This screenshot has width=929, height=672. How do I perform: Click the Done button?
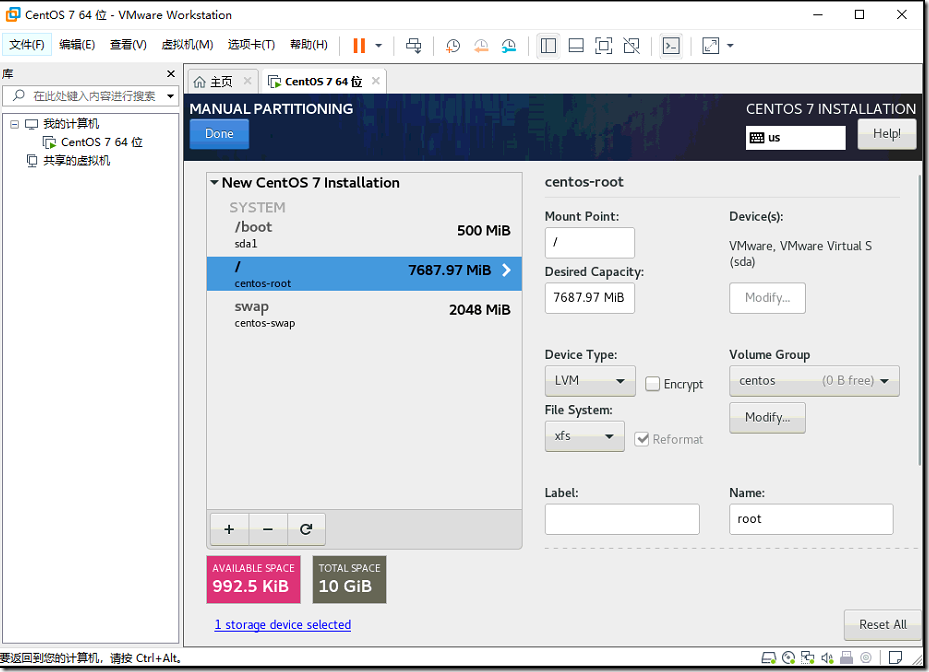point(219,134)
